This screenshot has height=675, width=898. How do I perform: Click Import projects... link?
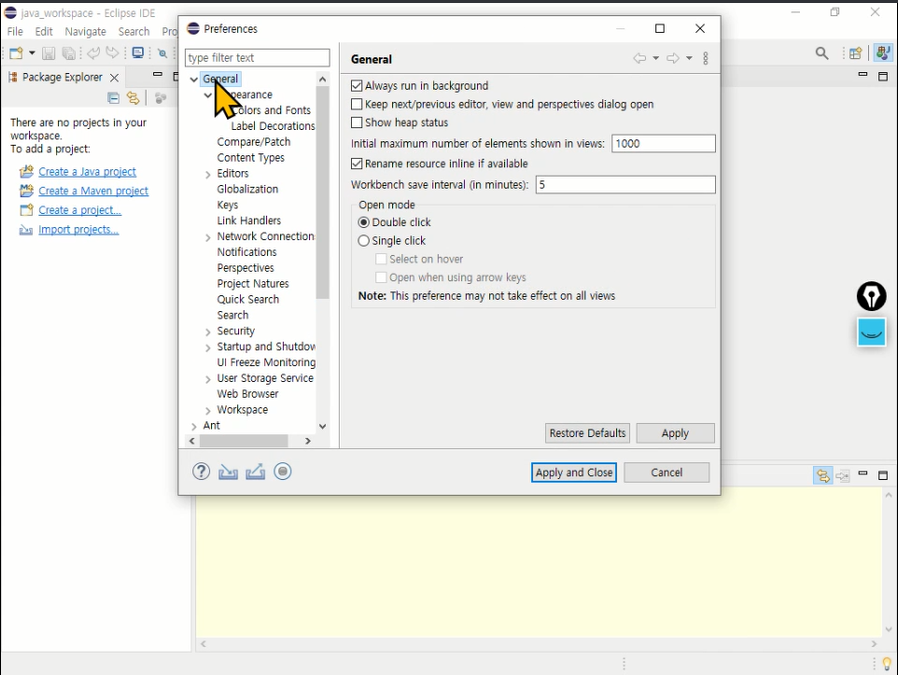click(x=78, y=230)
